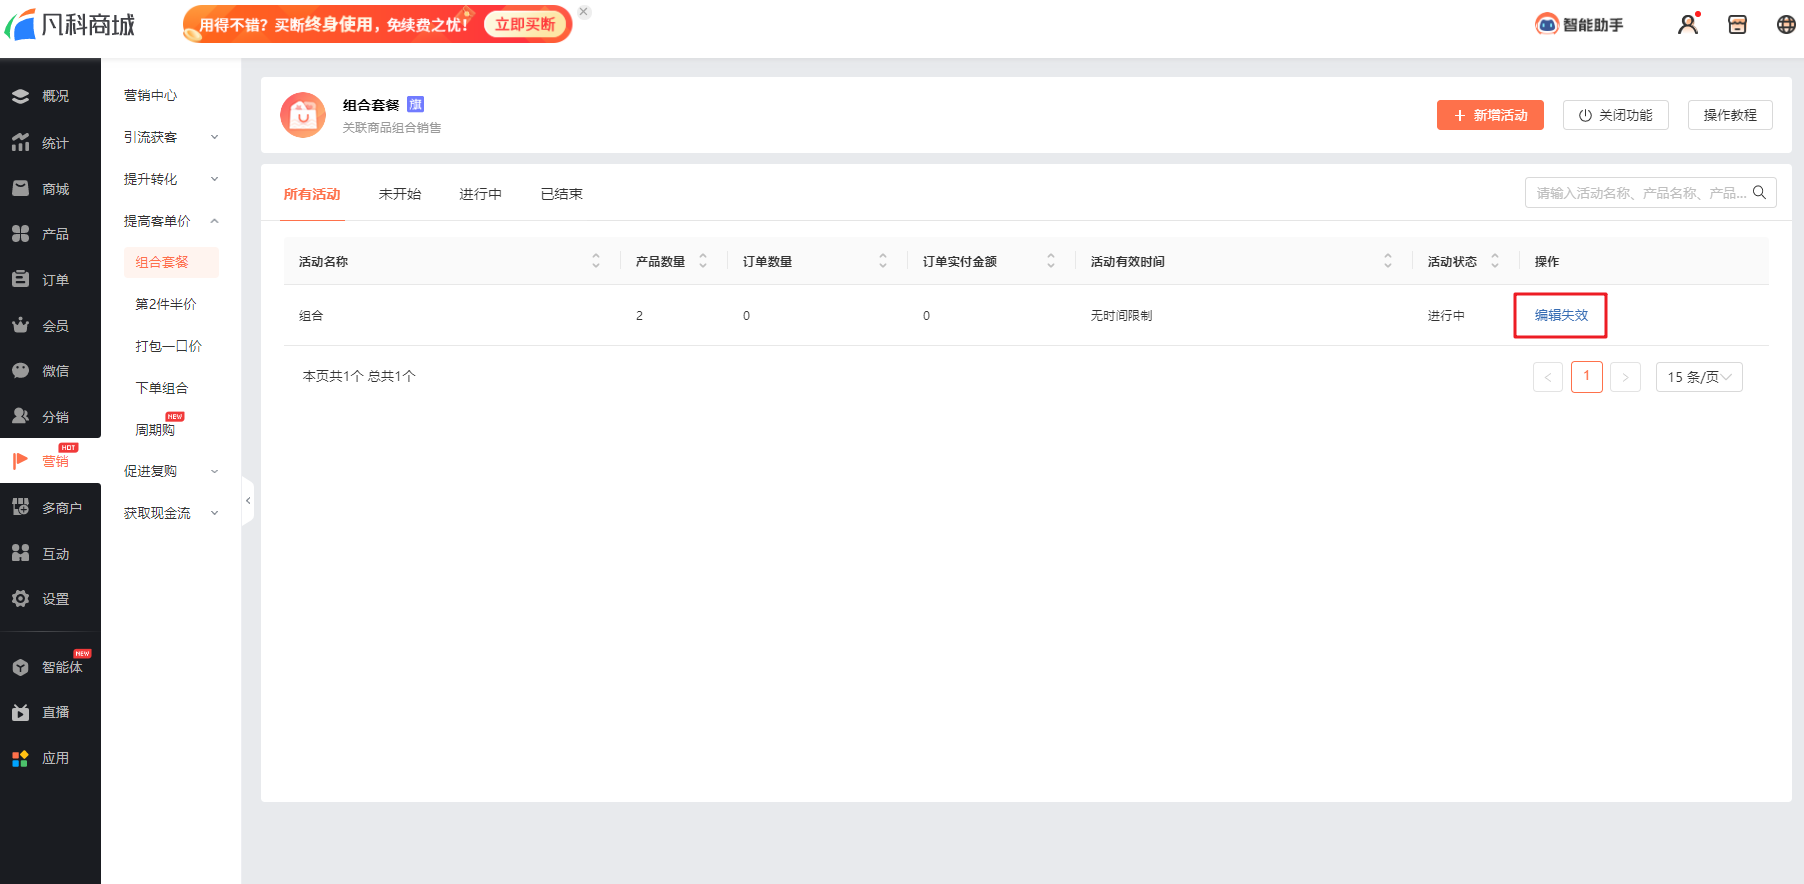Image resolution: width=1804 pixels, height=884 pixels.
Task: Click the 凡科商城 logo
Action: 70,25
